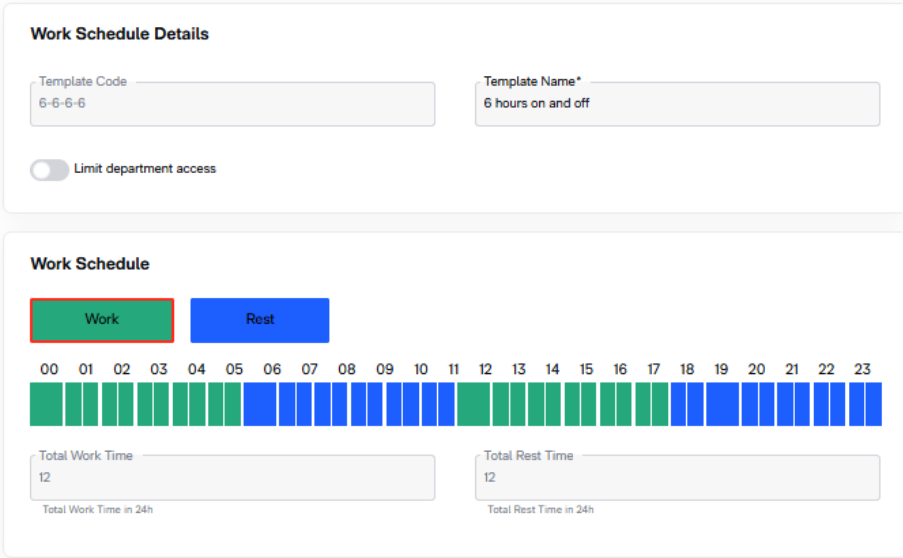Viewport: 903px width, 558px height.
Task: Click the second half-hour block under hour 14
Action: click(553, 404)
